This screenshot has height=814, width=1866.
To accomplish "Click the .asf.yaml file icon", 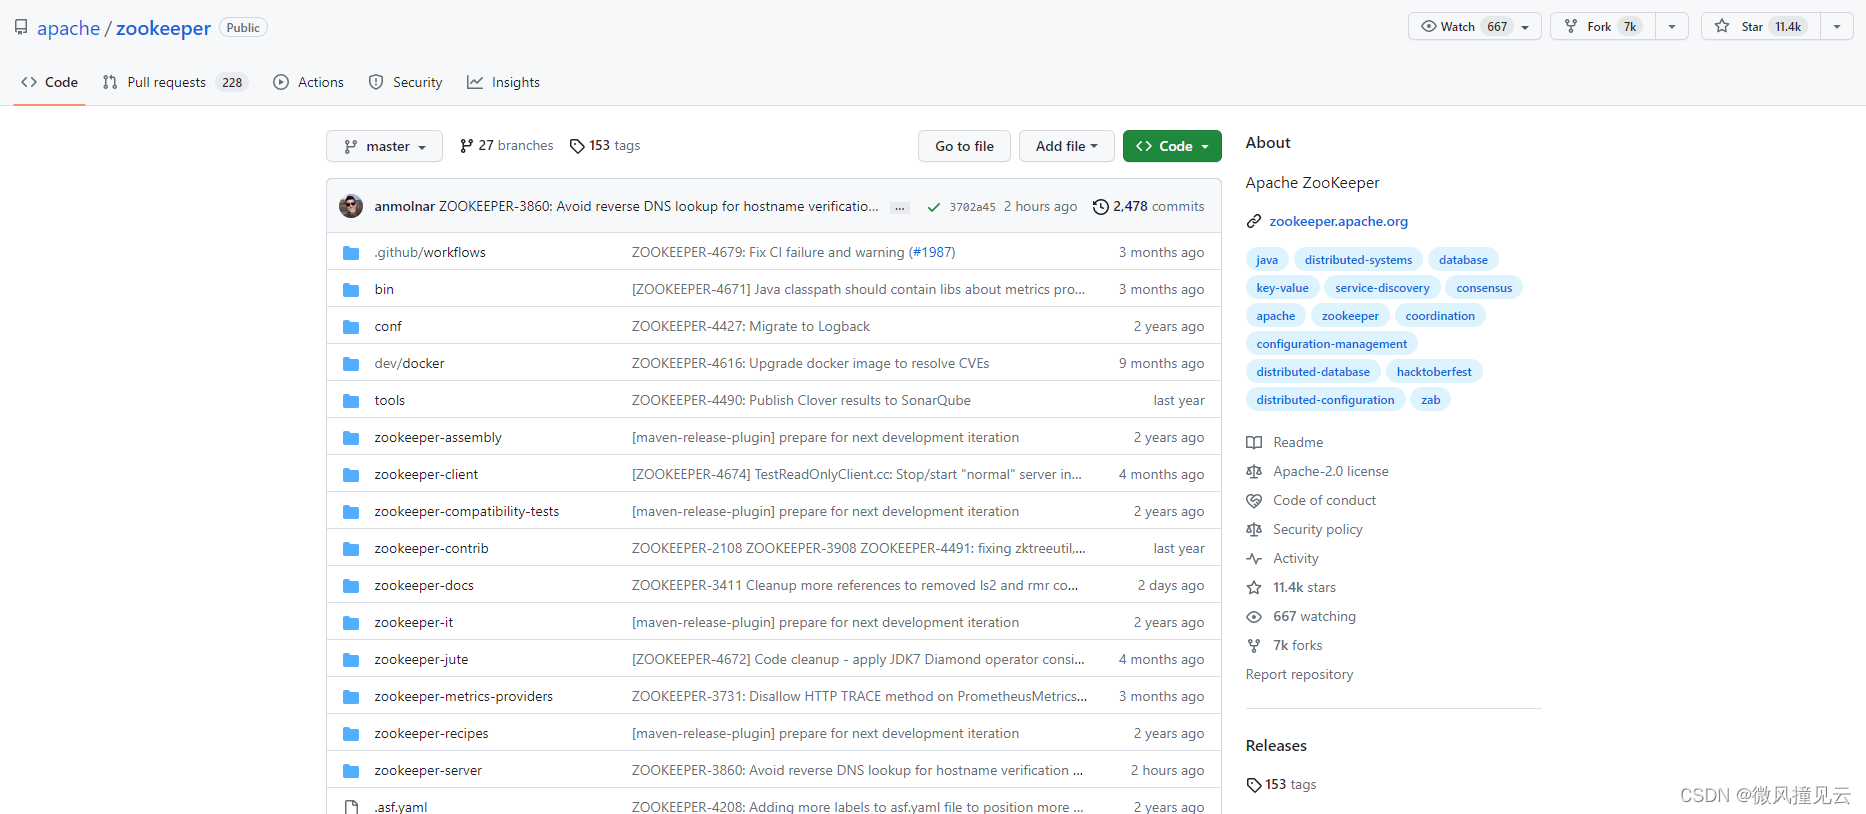I will [x=351, y=806].
